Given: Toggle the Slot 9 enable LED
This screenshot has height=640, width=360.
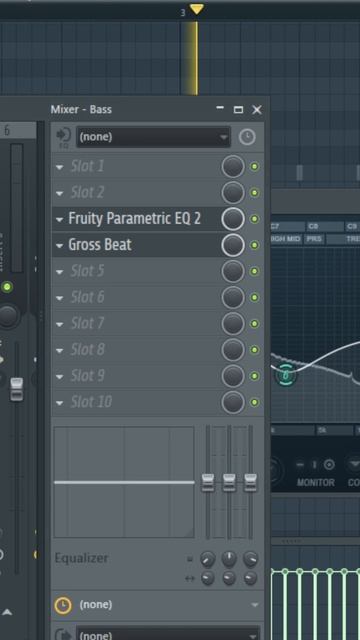Looking at the screenshot, I should click(x=255, y=376).
